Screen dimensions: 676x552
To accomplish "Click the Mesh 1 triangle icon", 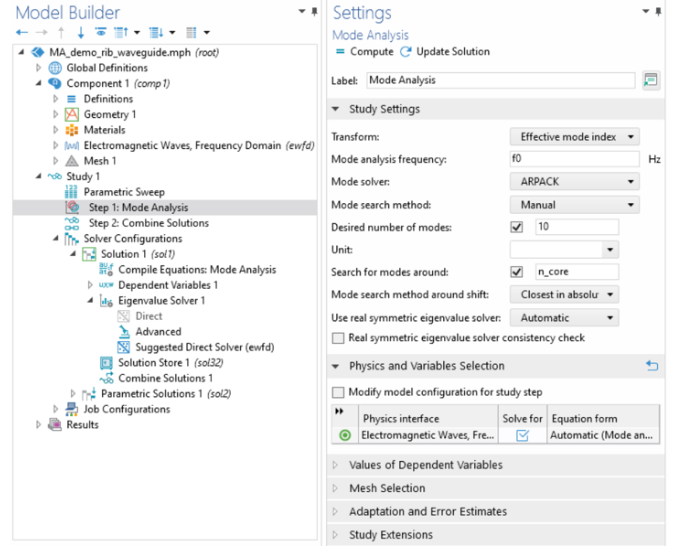I will (72, 161).
